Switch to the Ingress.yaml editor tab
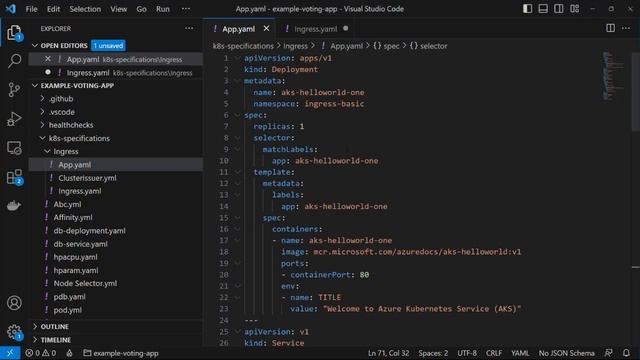The image size is (640, 360). 316,29
